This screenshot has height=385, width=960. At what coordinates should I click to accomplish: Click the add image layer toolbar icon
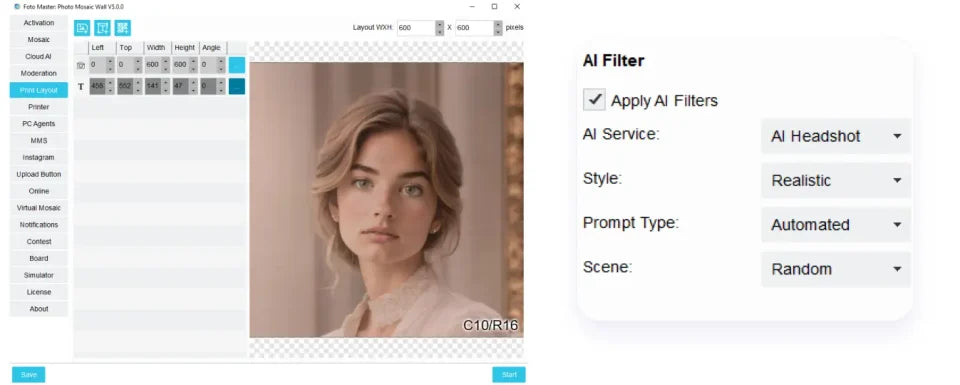click(82, 28)
